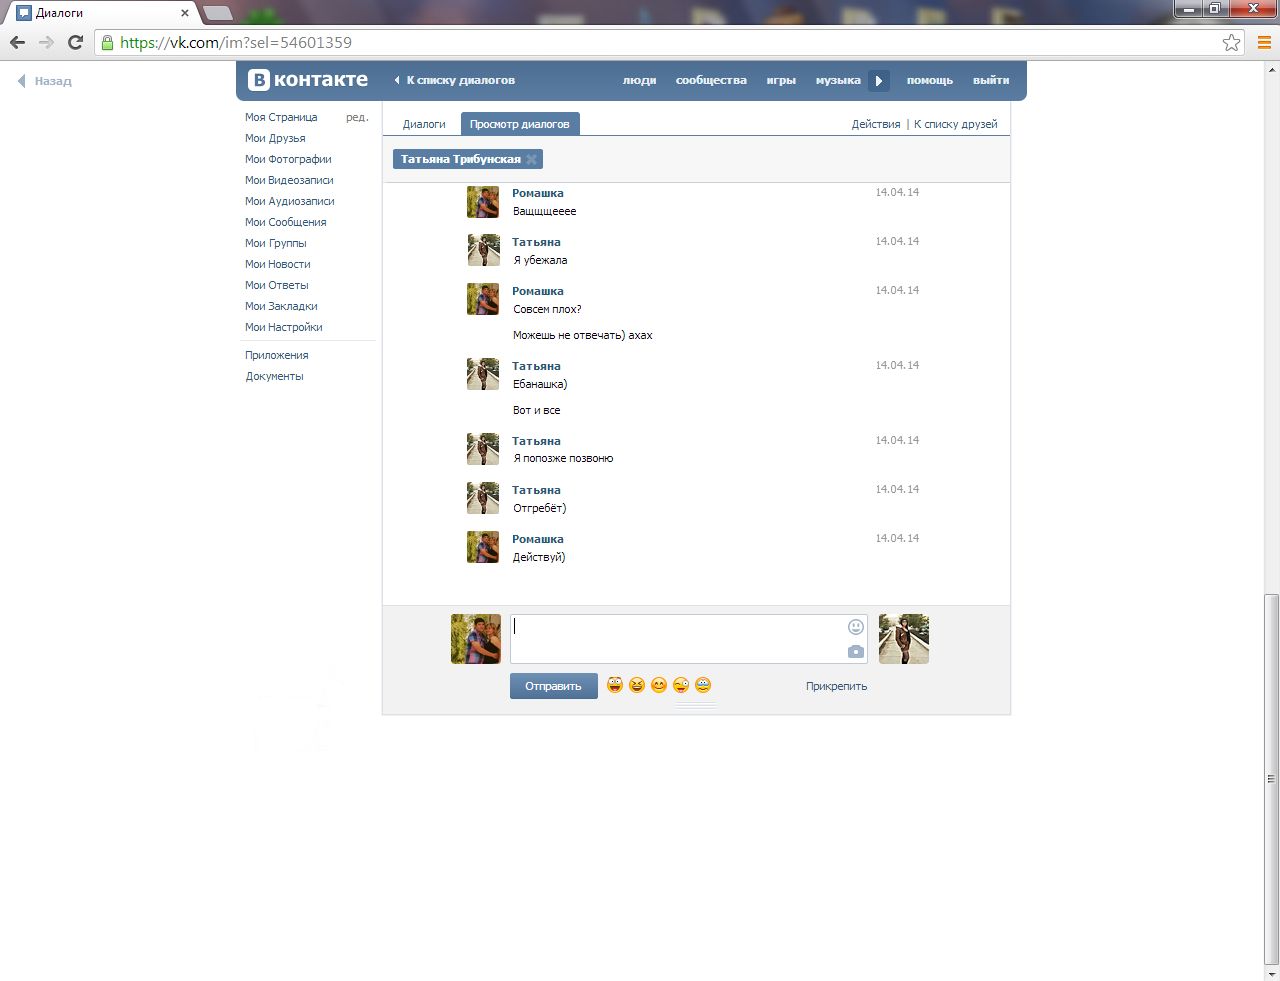Click ред. to edit the page

tap(357, 117)
